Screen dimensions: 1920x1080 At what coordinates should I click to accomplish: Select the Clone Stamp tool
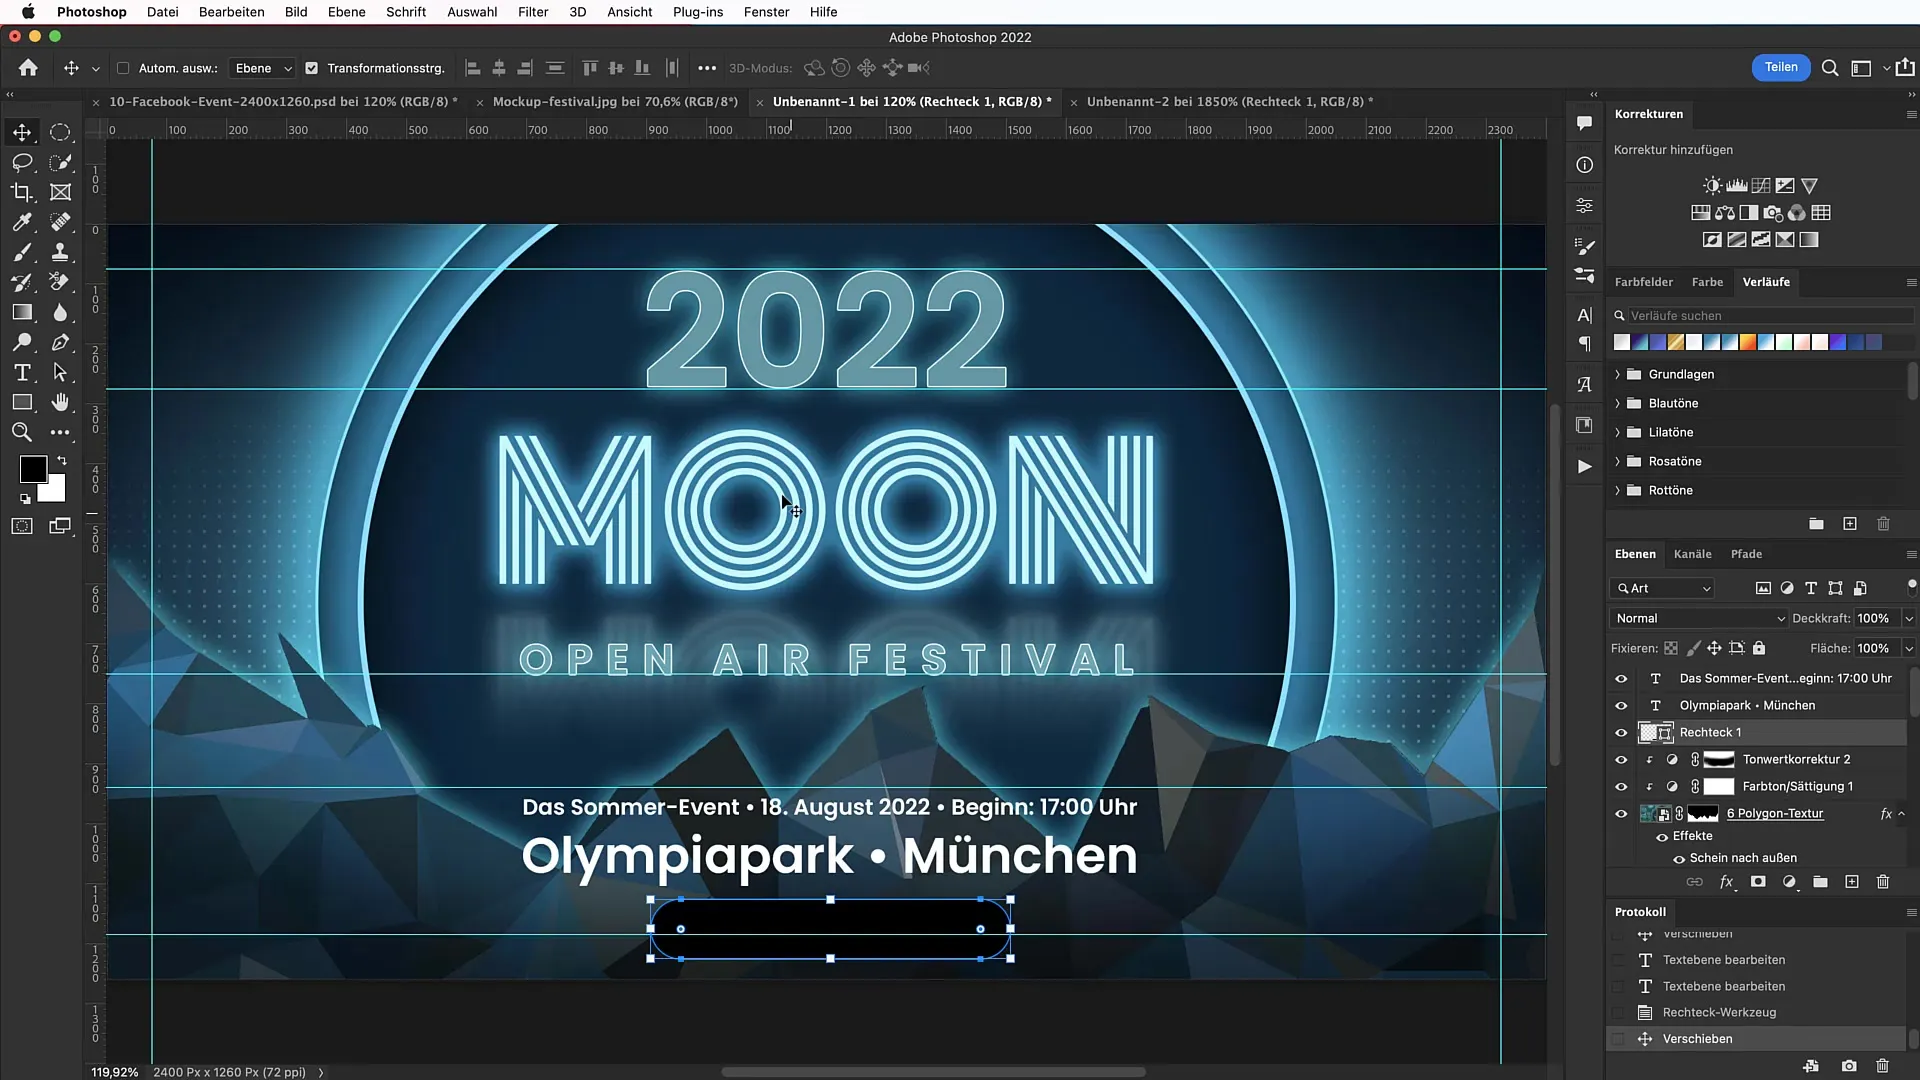pos(60,252)
